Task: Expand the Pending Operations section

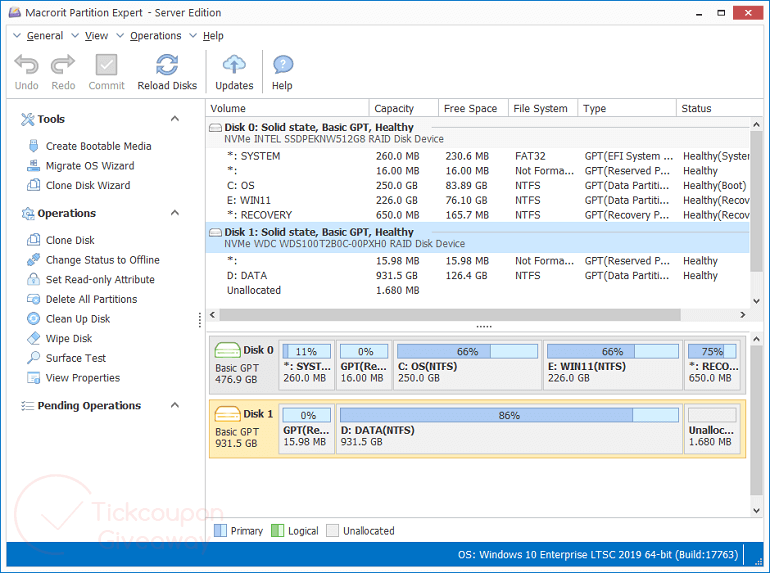Action: (175, 406)
